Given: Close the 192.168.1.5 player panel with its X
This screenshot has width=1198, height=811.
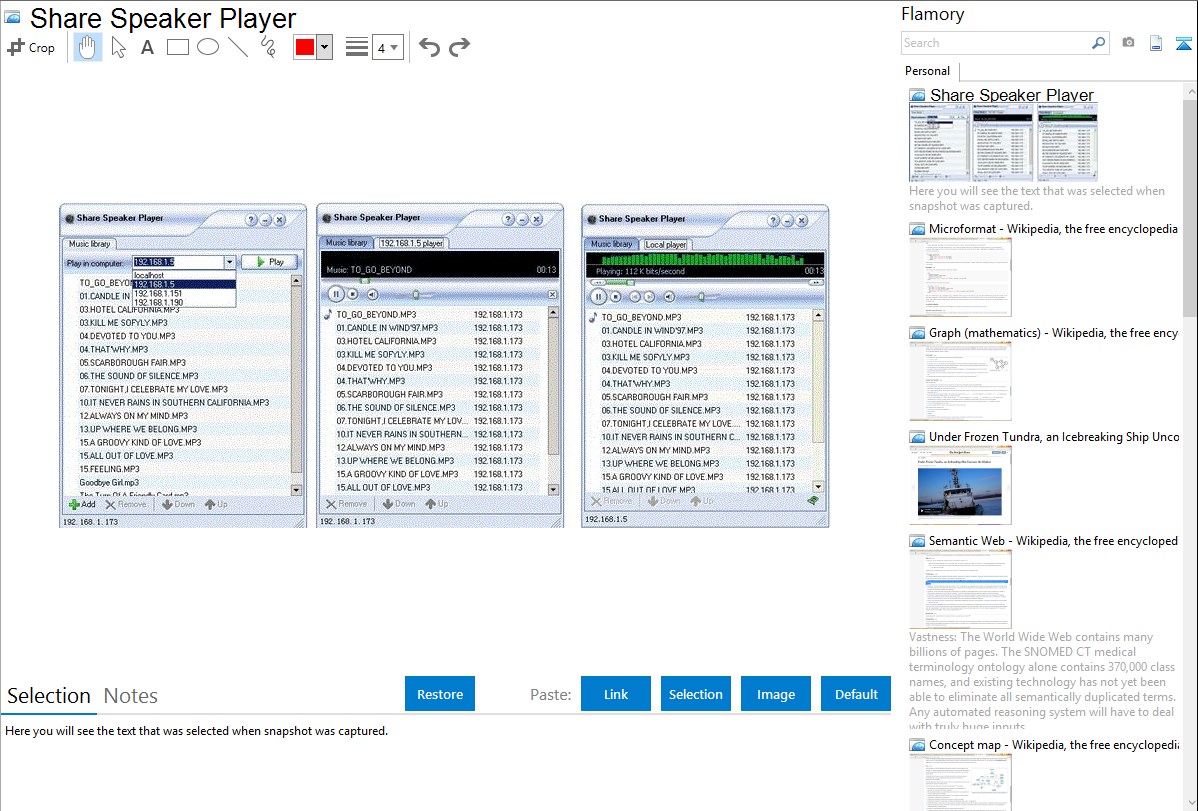Looking at the screenshot, I should click(x=552, y=294).
